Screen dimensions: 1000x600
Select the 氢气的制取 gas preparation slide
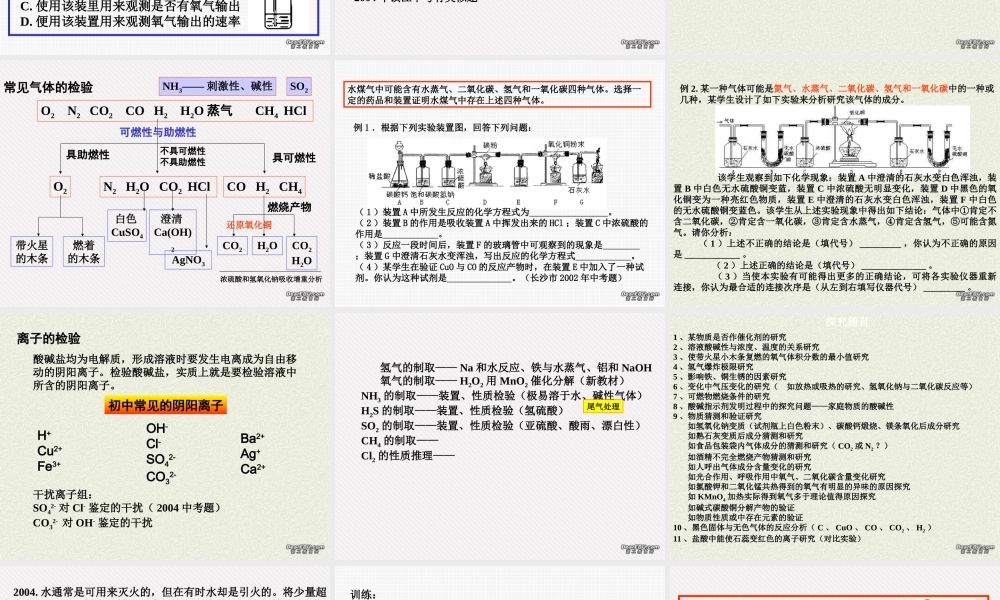(499, 436)
